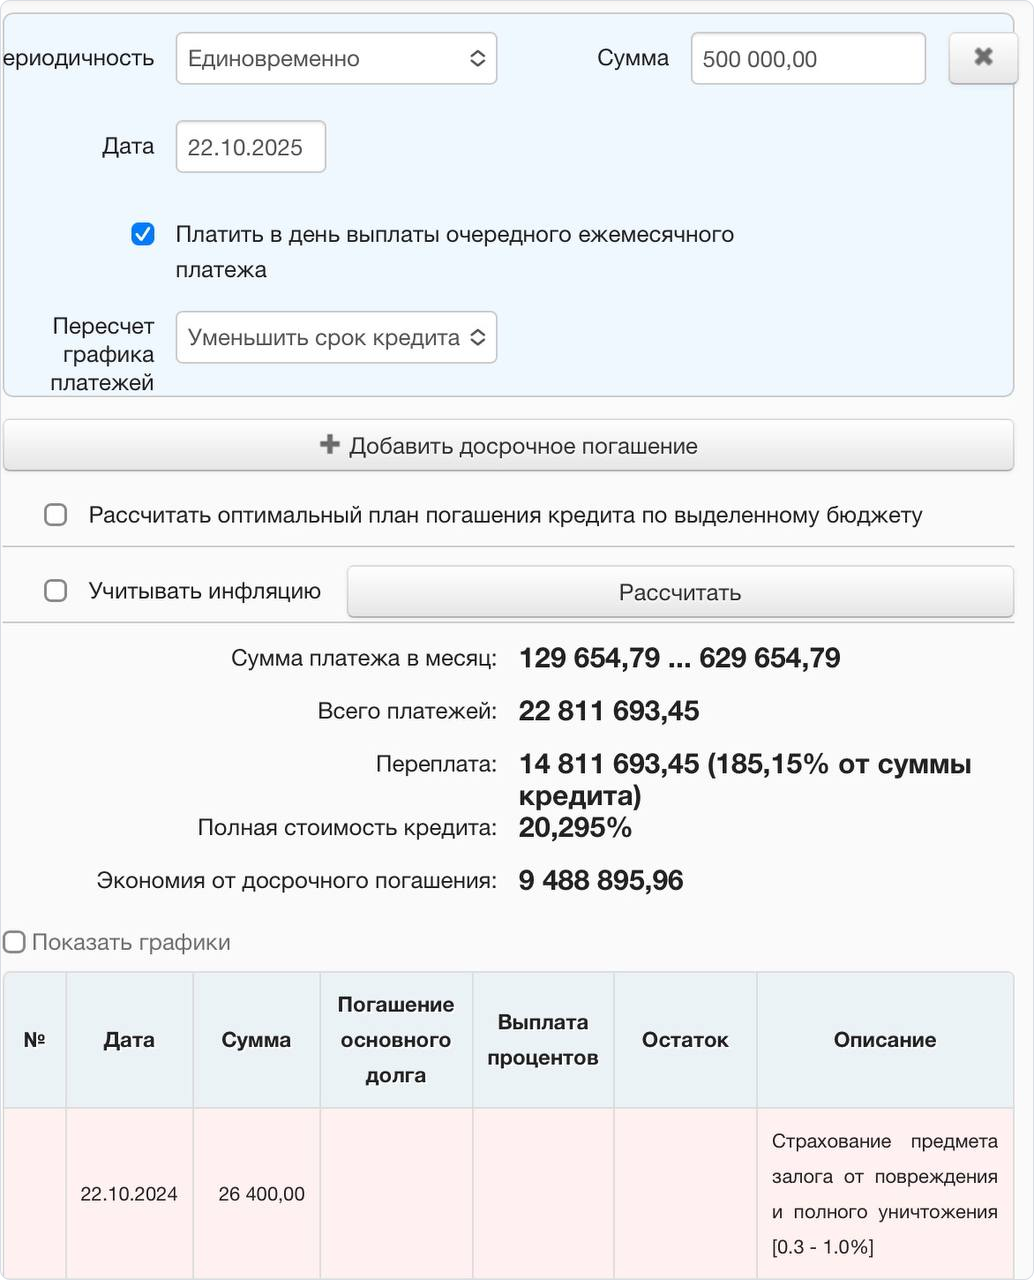1034x1280 pixels.
Task: Click the Дата field showing 22.10.2025
Action: click(250, 147)
